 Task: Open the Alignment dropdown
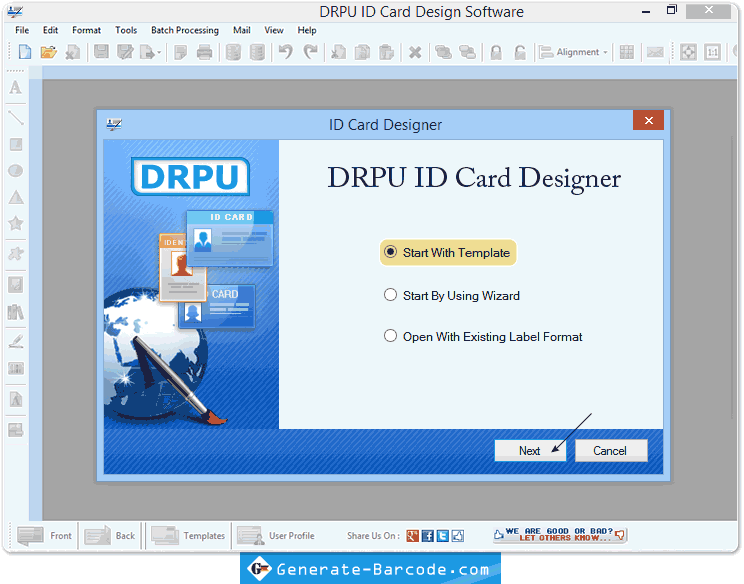(x=574, y=52)
